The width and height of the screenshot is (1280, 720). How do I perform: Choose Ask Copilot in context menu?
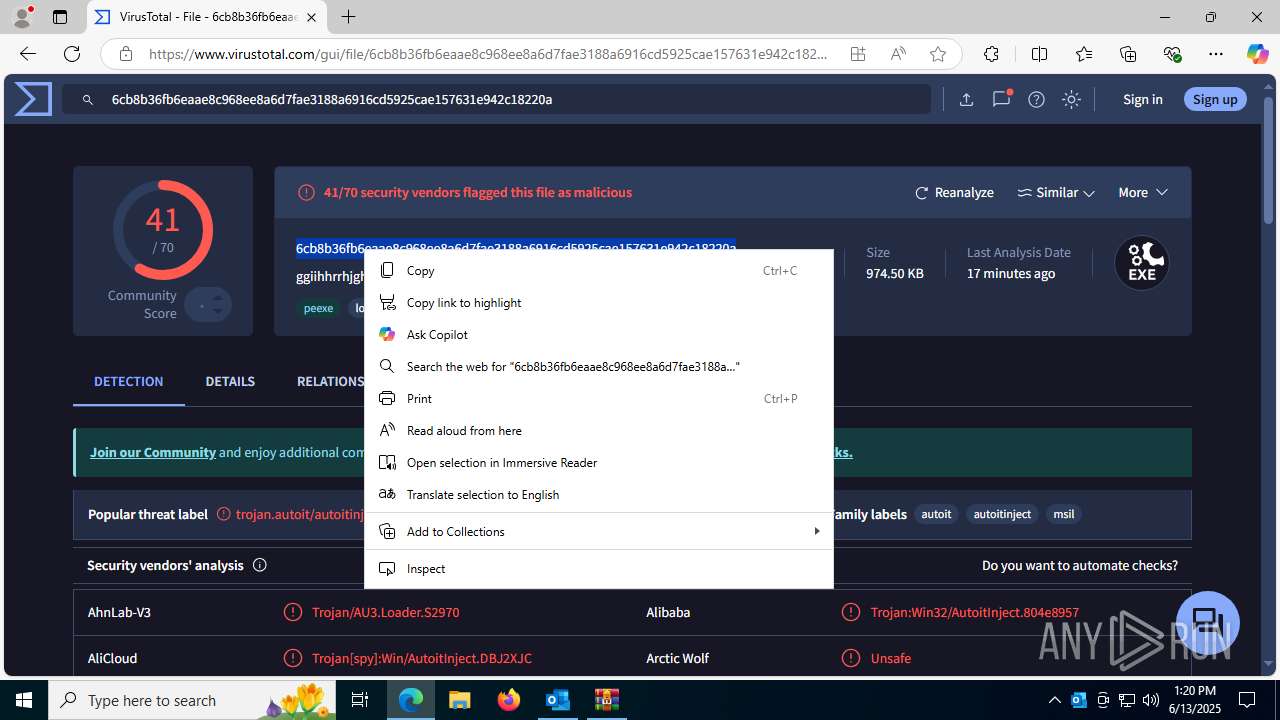click(x=598, y=334)
